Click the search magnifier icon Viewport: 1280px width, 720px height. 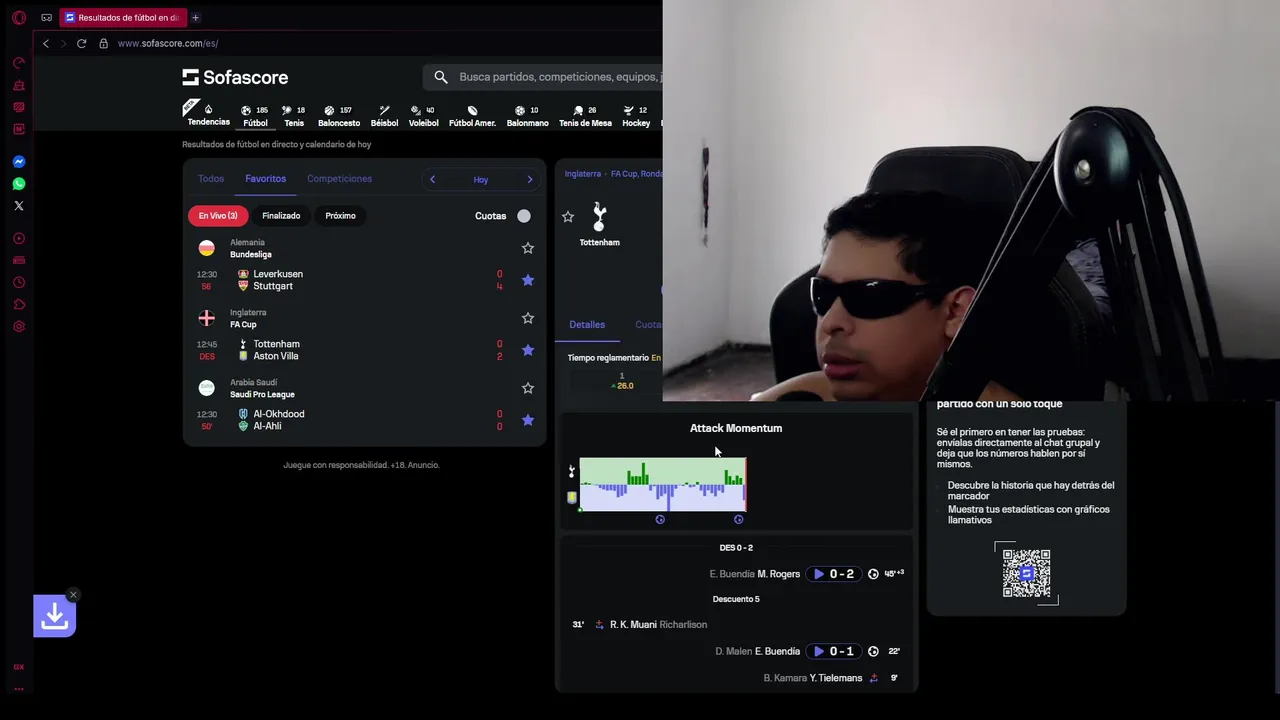point(441,77)
